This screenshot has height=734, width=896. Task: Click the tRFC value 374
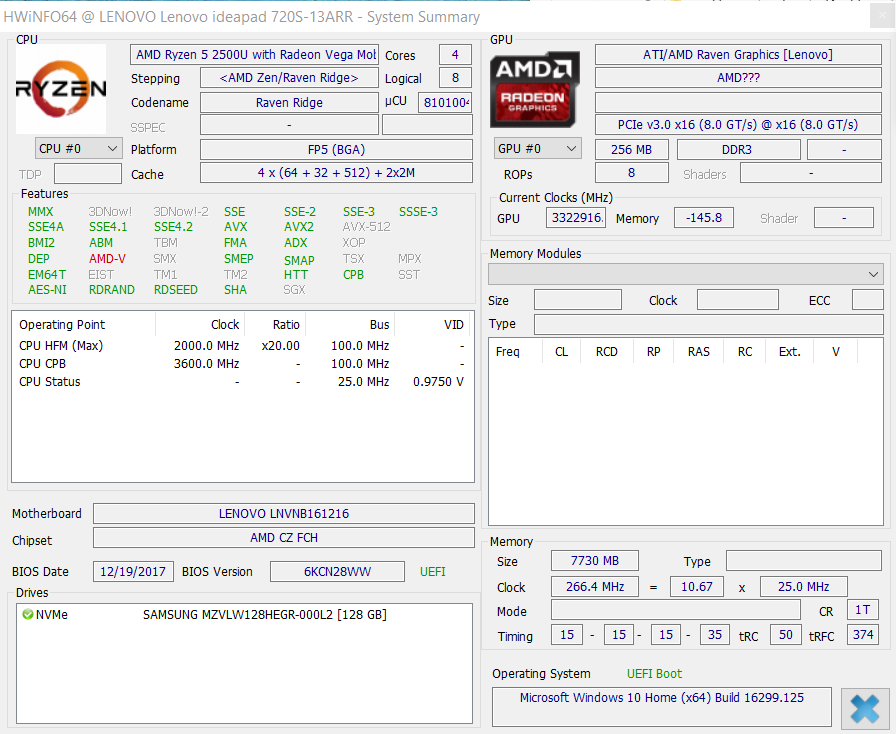tap(863, 635)
